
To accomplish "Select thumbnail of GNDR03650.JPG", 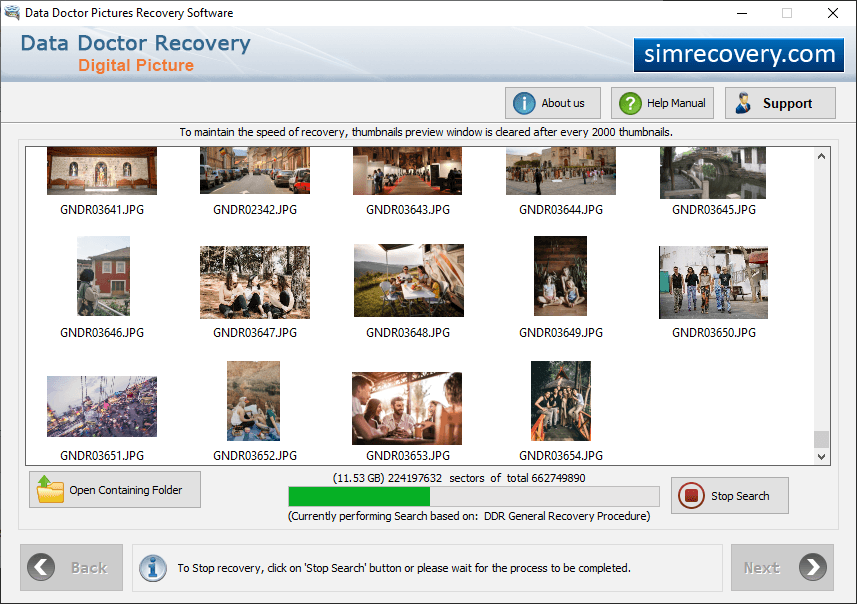I will point(713,282).
